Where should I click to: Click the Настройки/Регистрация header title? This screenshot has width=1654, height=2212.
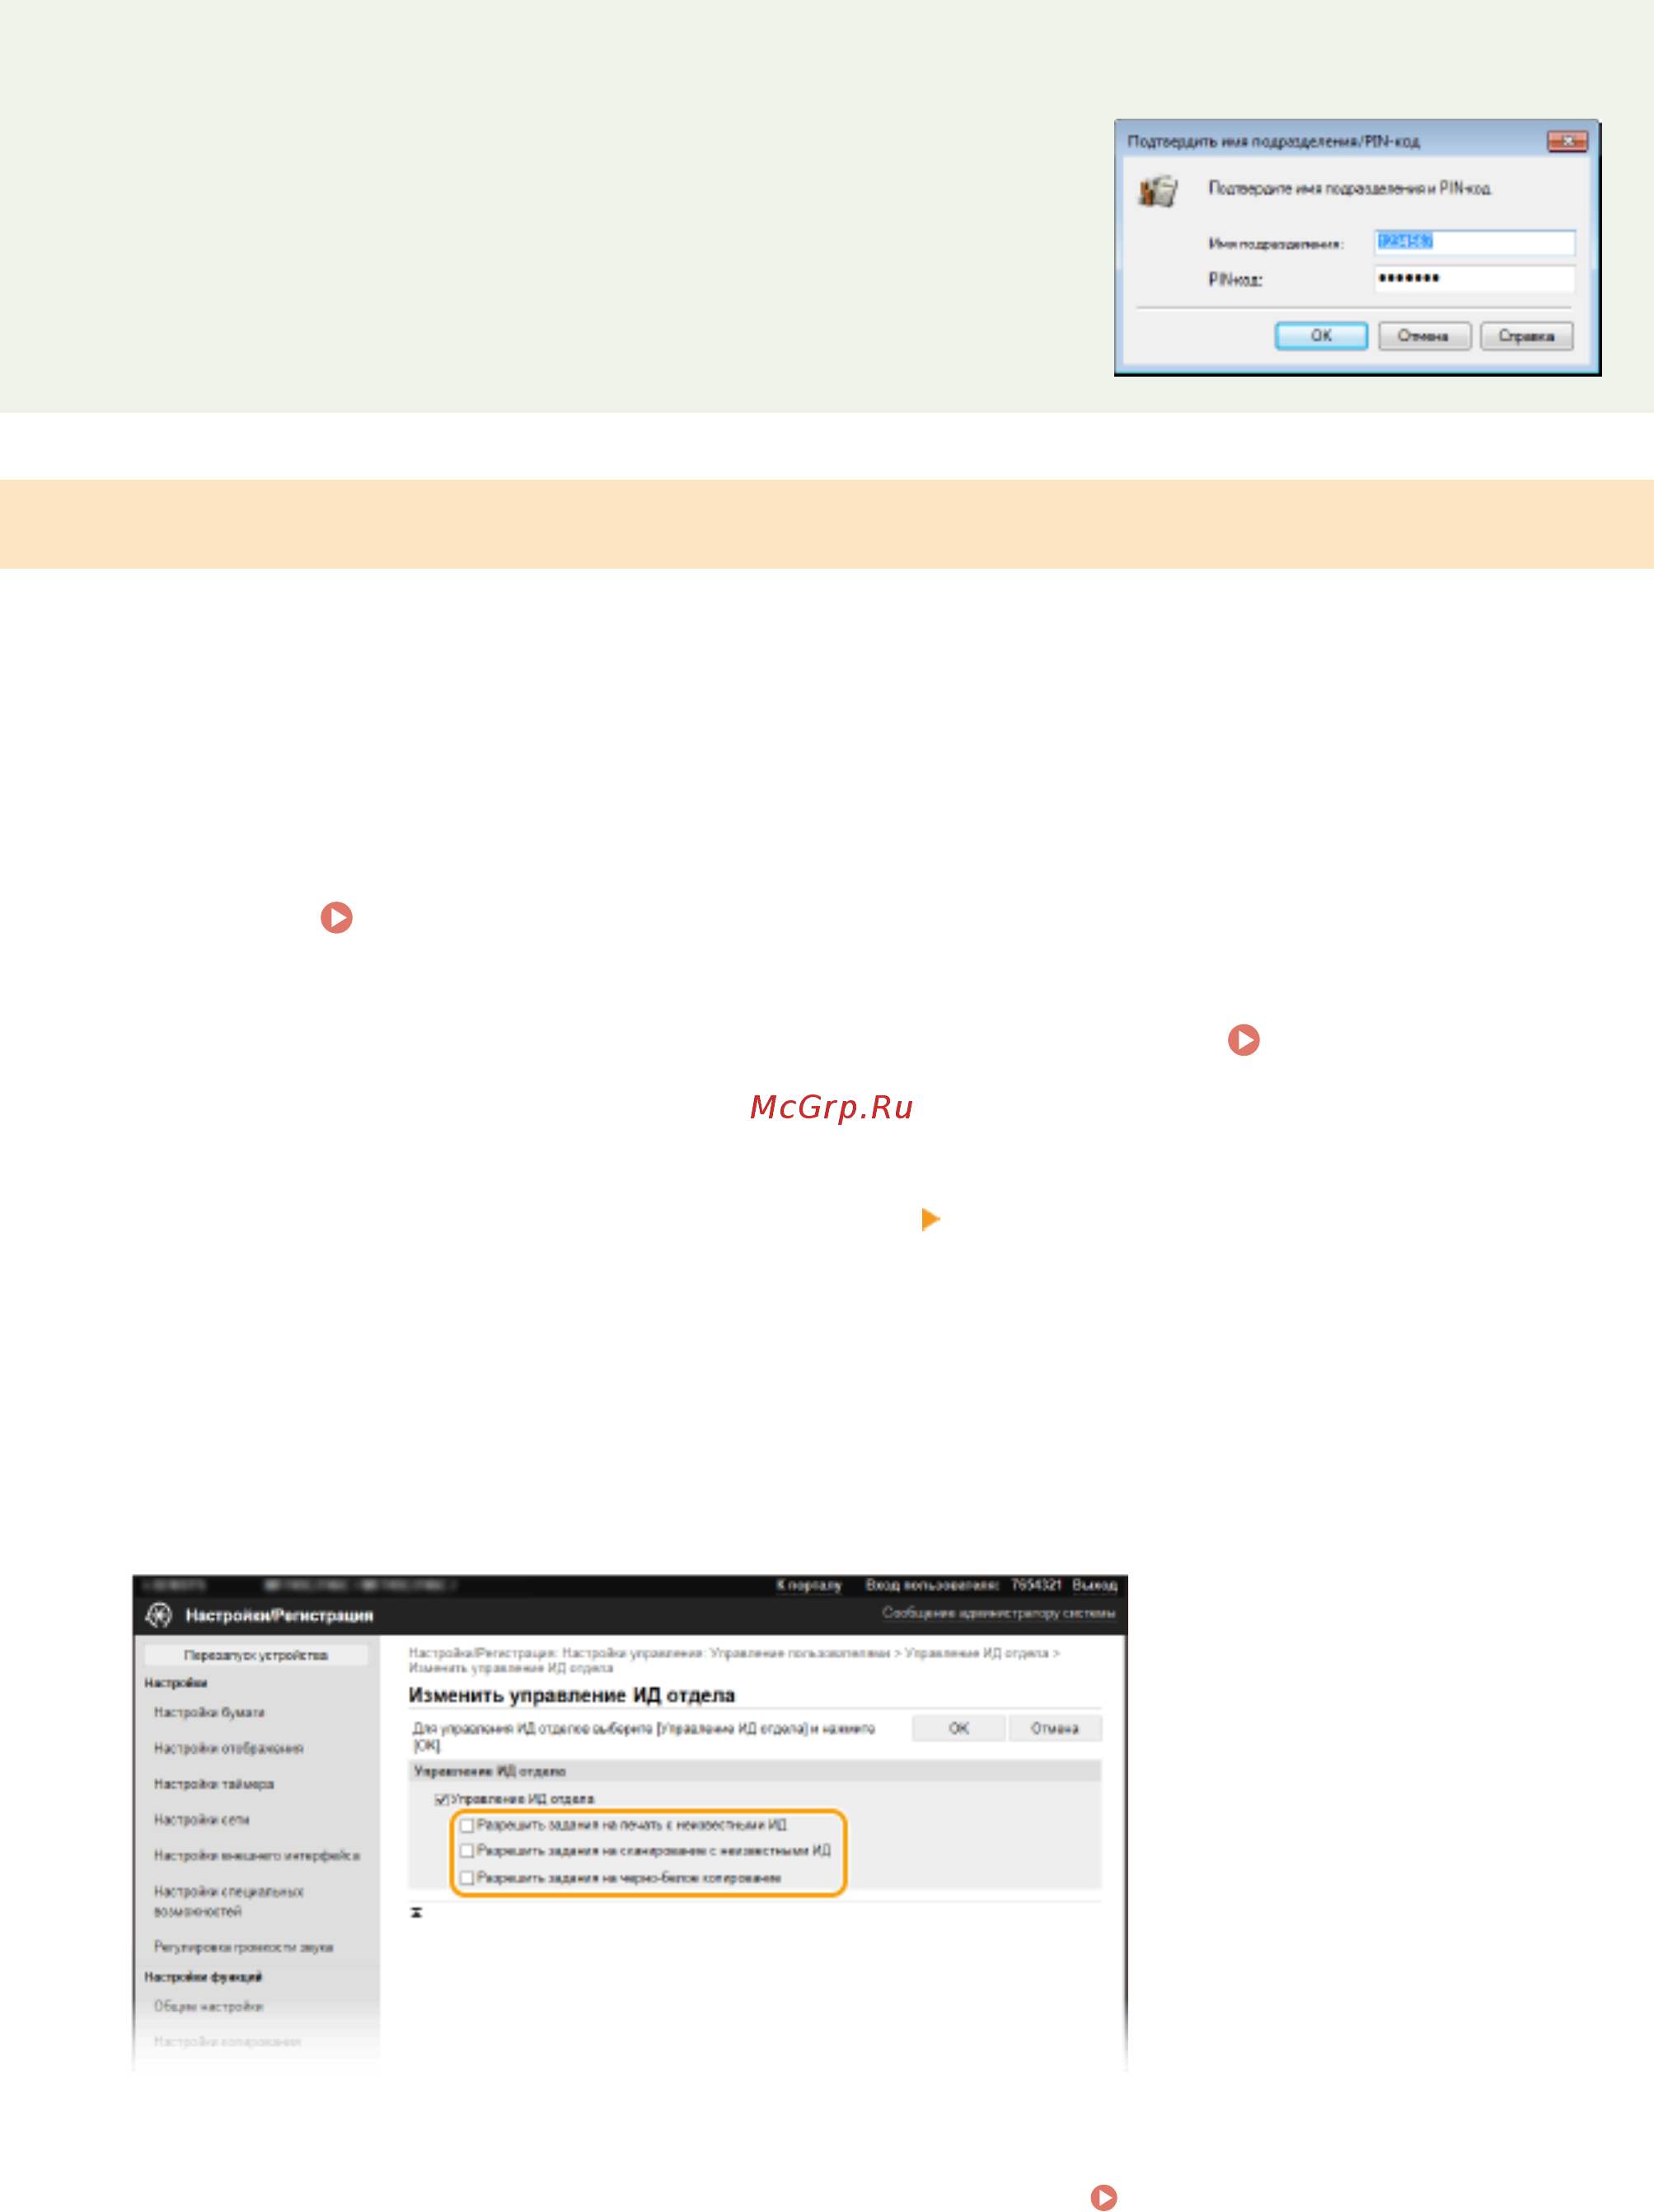pyautogui.click(x=279, y=1615)
